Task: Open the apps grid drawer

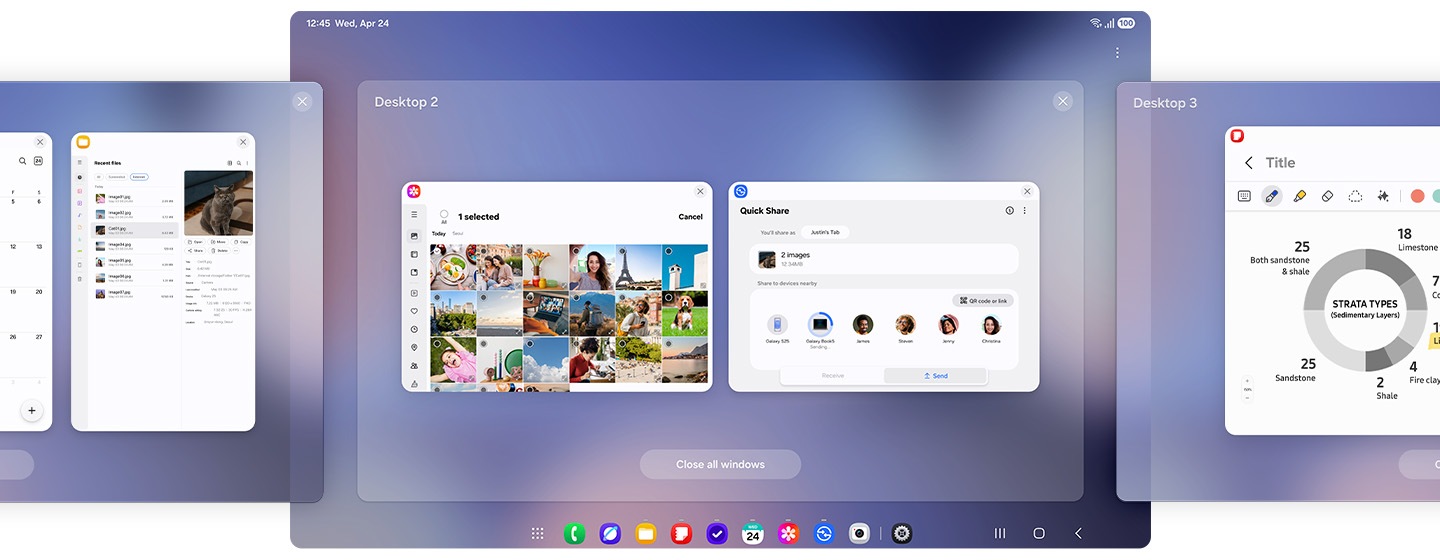Action: click(x=538, y=534)
